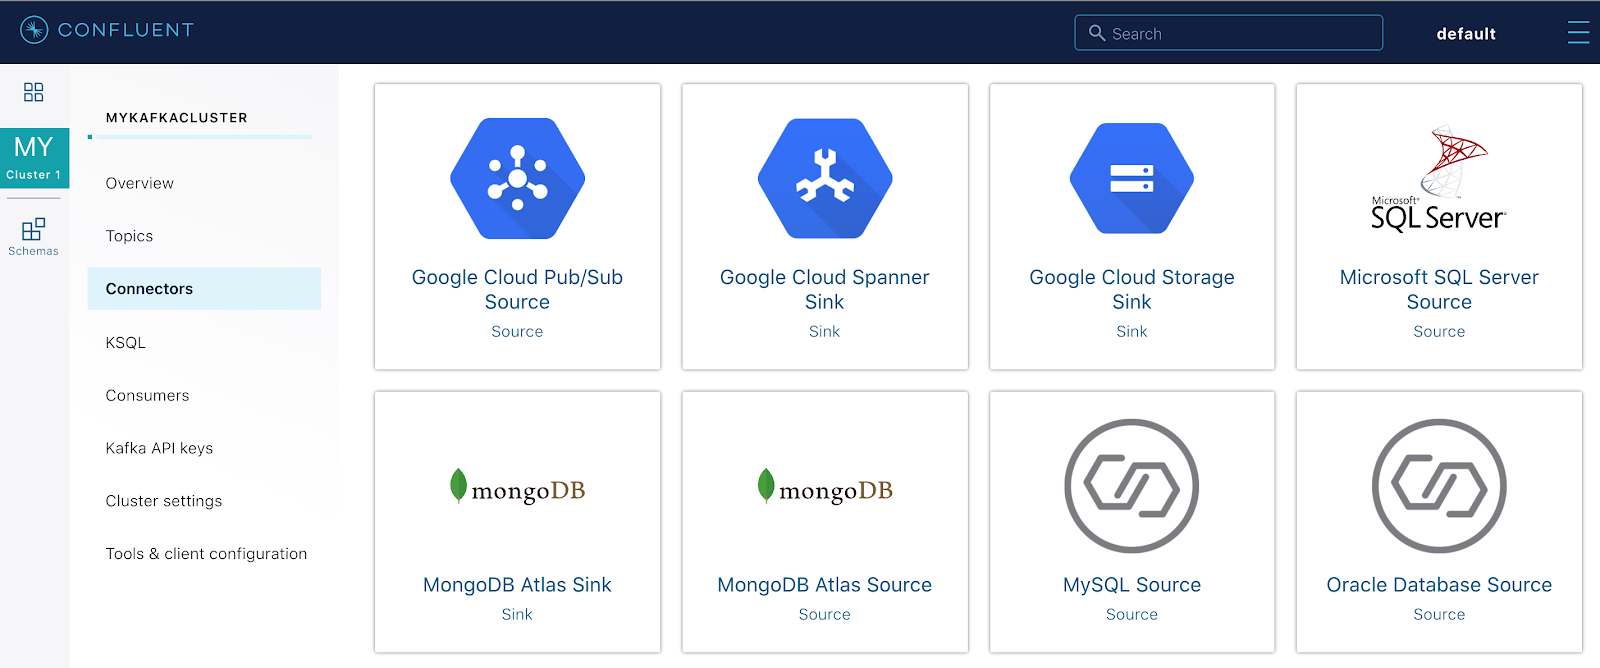Go to Topics in the sidebar
Viewport: 1600px width, 668px height.
point(130,236)
